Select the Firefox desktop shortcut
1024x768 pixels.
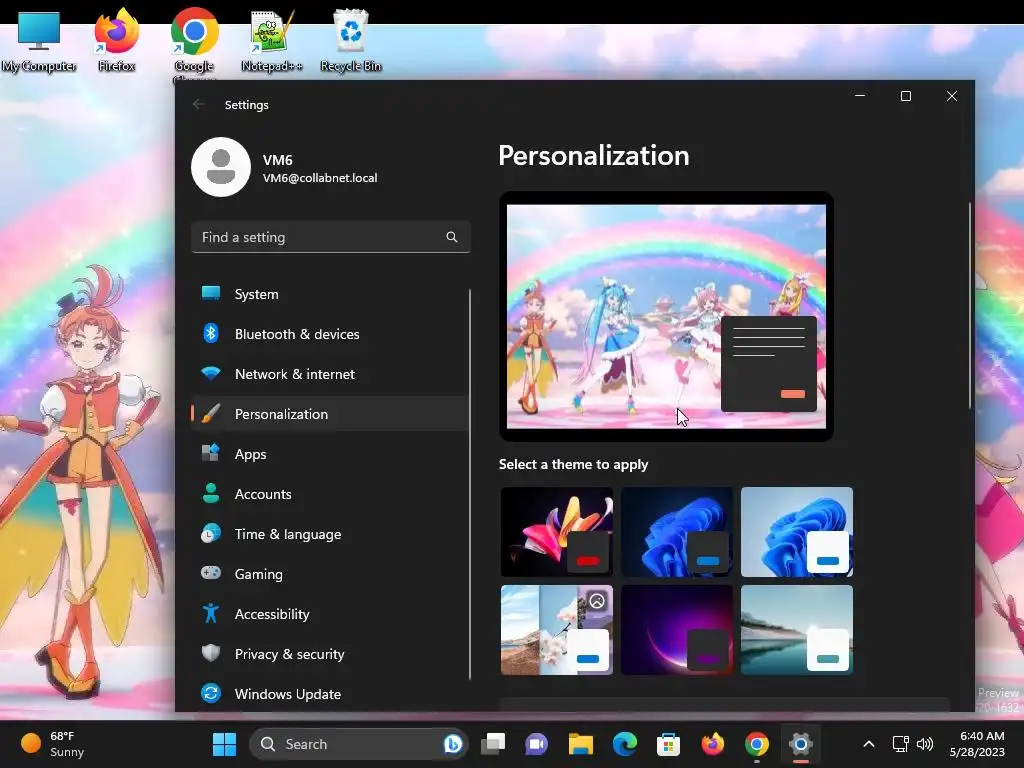[x=116, y=40]
